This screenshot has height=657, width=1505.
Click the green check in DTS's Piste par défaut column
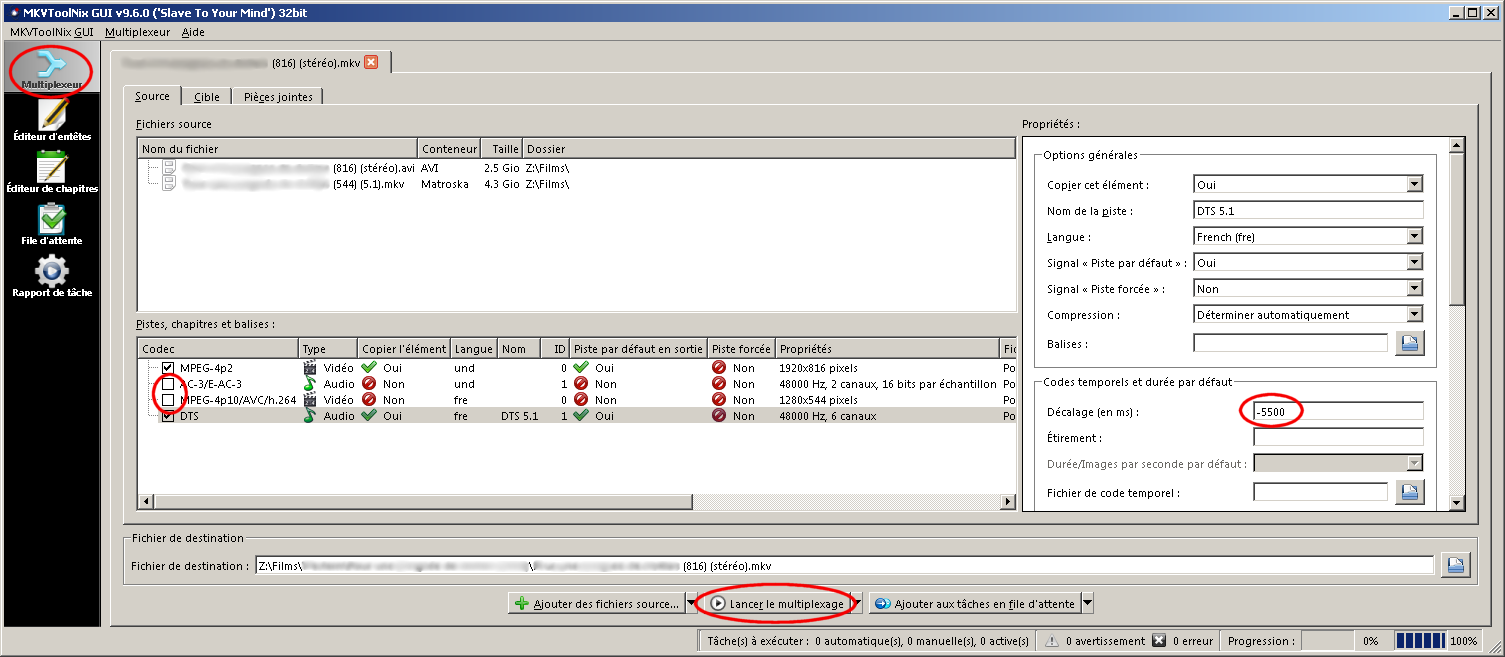point(581,416)
